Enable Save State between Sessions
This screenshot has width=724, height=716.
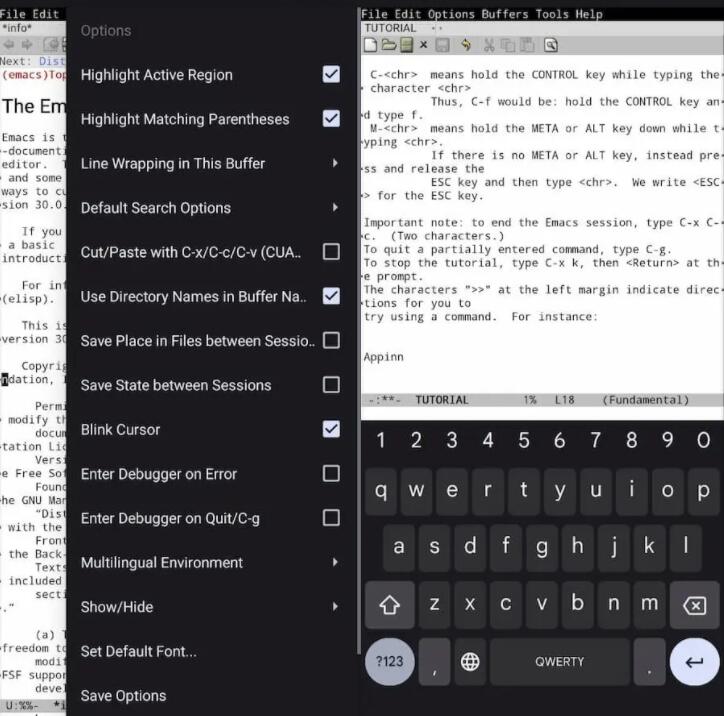point(331,385)
